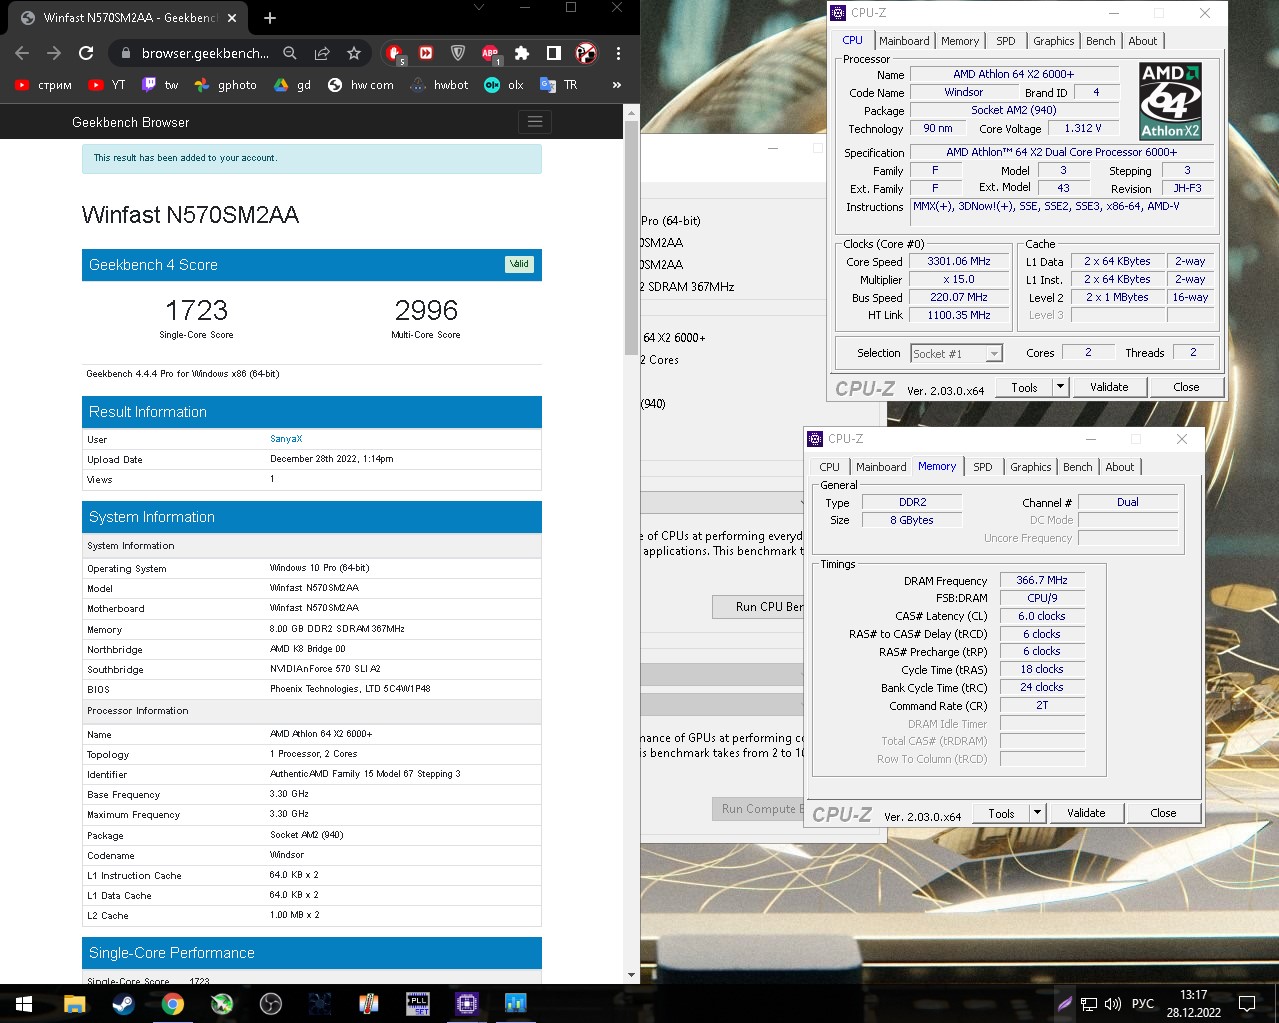Open About tab in lower CPU-Z window
Image resolution: width=1279 pixels, height=1023 pixels.
click(1120, 467)
